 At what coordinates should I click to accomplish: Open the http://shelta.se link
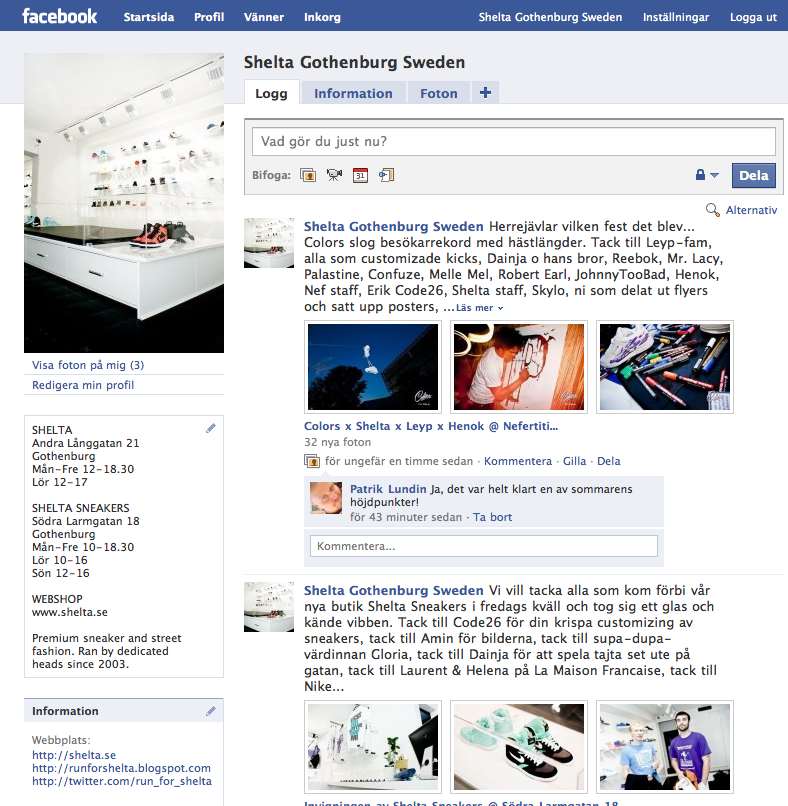(74, 755)
